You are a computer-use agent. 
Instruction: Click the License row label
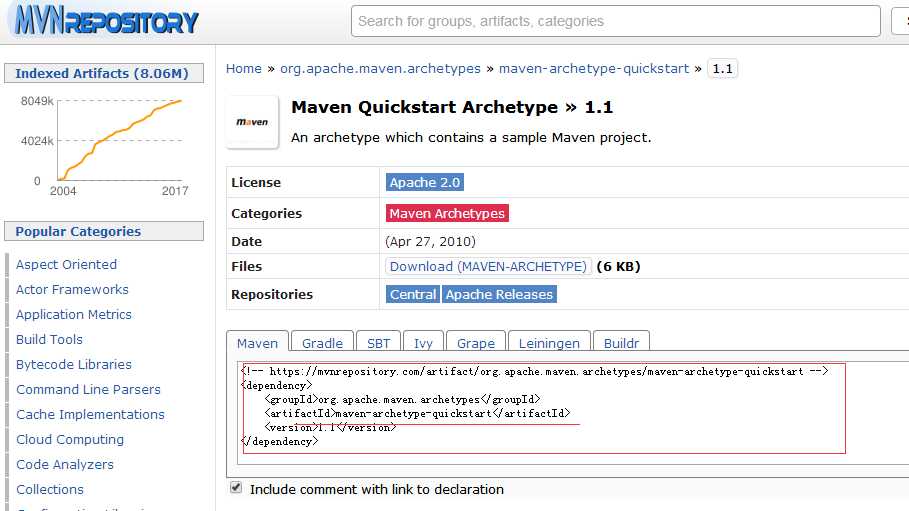[x=256, y=182]
